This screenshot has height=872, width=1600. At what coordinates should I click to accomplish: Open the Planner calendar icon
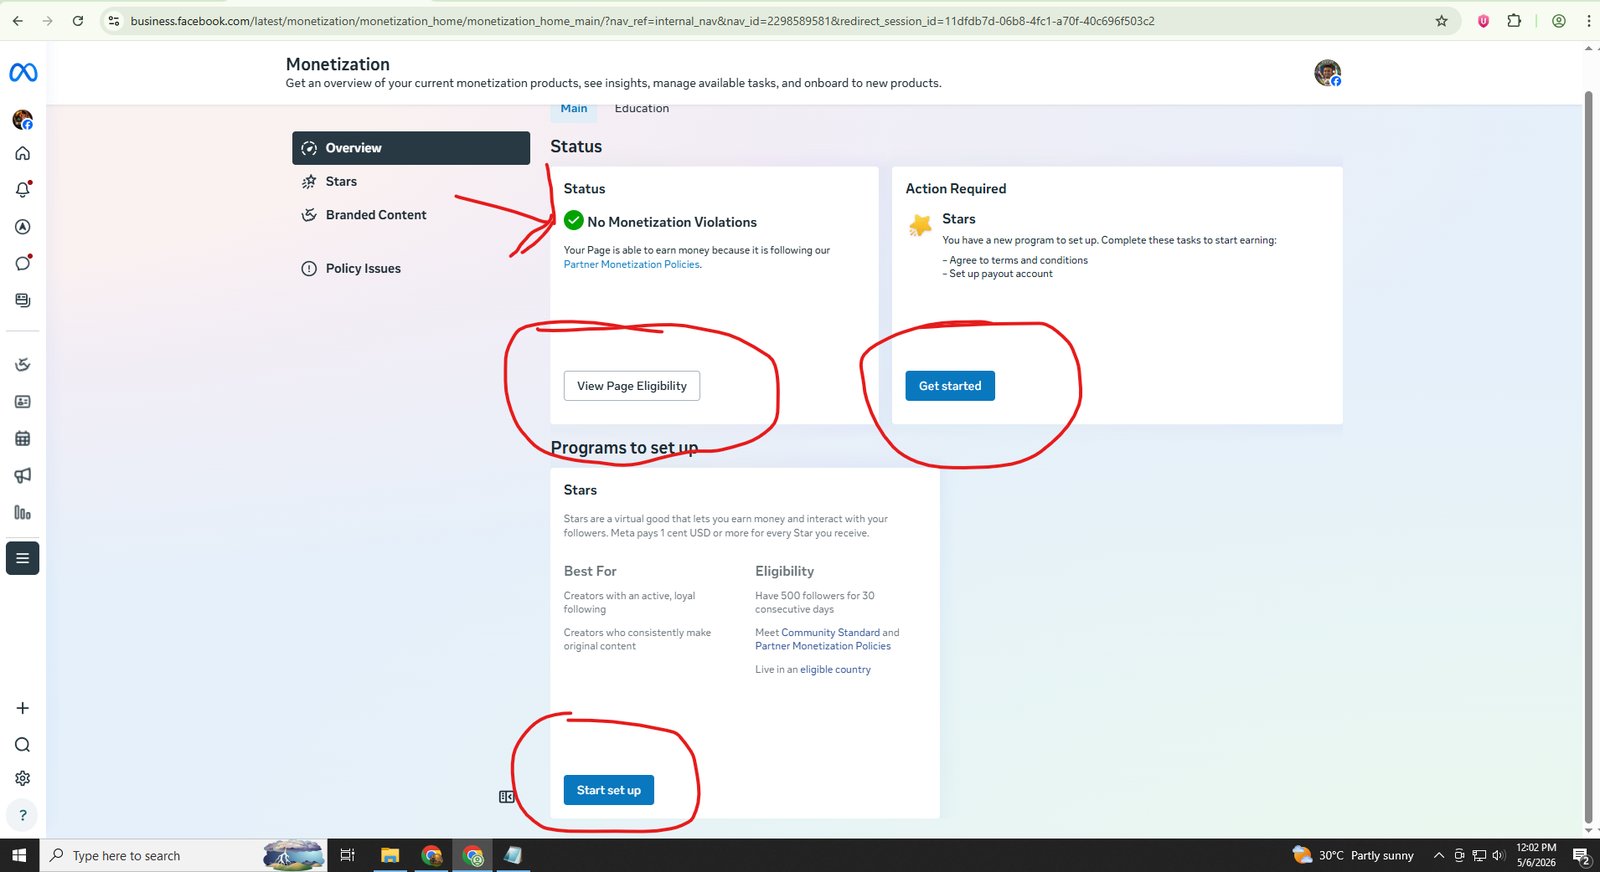(22, 438)
